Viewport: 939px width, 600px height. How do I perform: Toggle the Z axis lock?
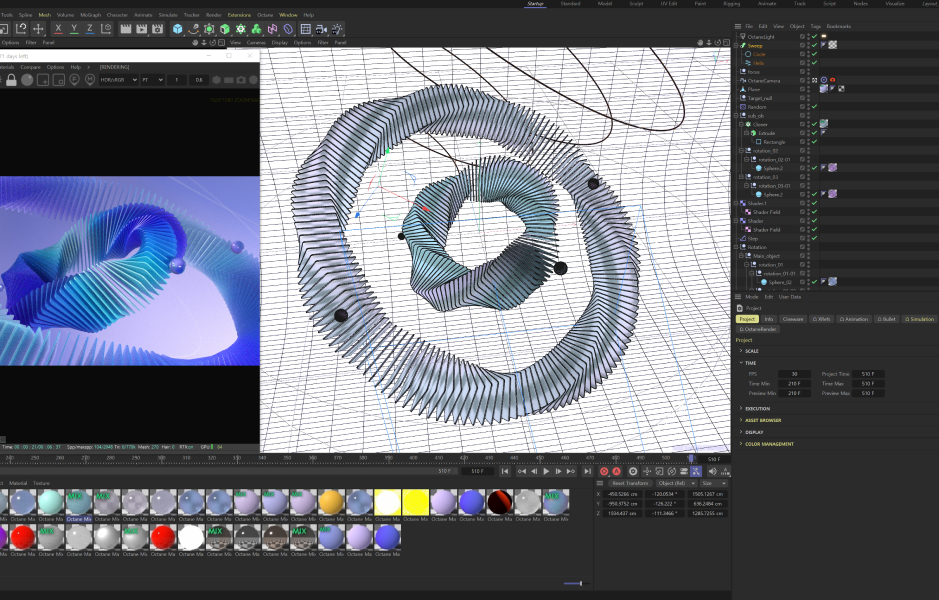[90, 29]
